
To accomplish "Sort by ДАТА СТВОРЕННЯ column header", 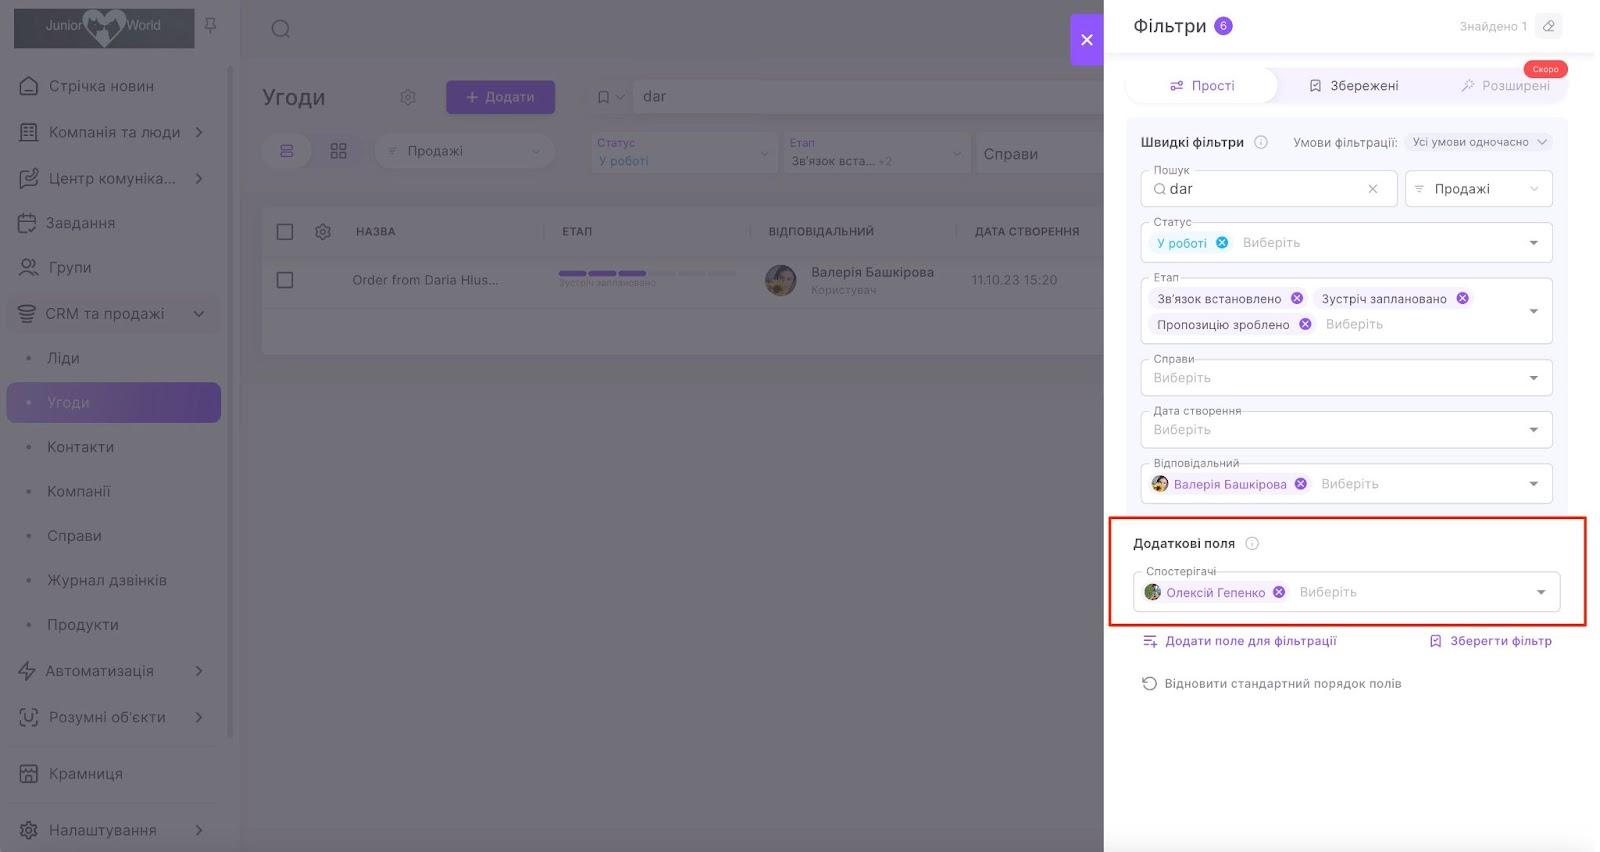I will 1027,232.
